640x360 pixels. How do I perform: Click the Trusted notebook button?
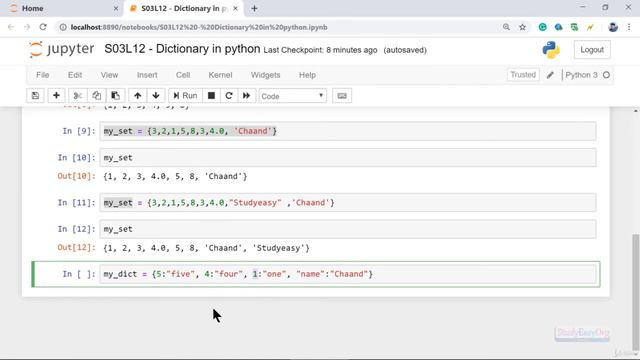click(x=523, y=75)
